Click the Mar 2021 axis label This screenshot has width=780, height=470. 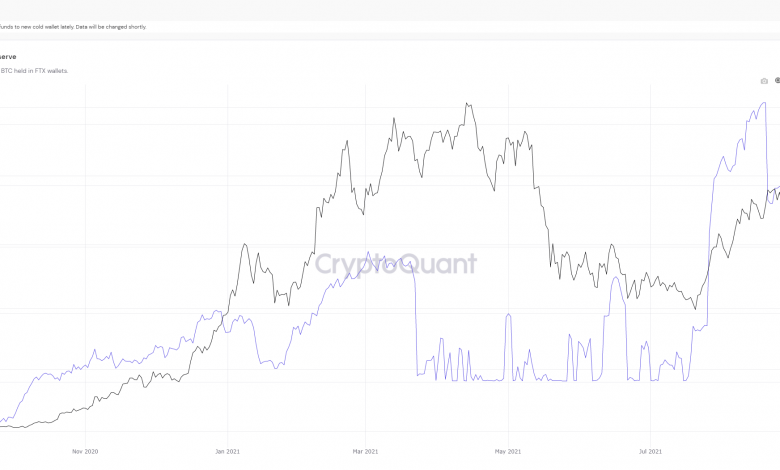click(x=366, y=451)
